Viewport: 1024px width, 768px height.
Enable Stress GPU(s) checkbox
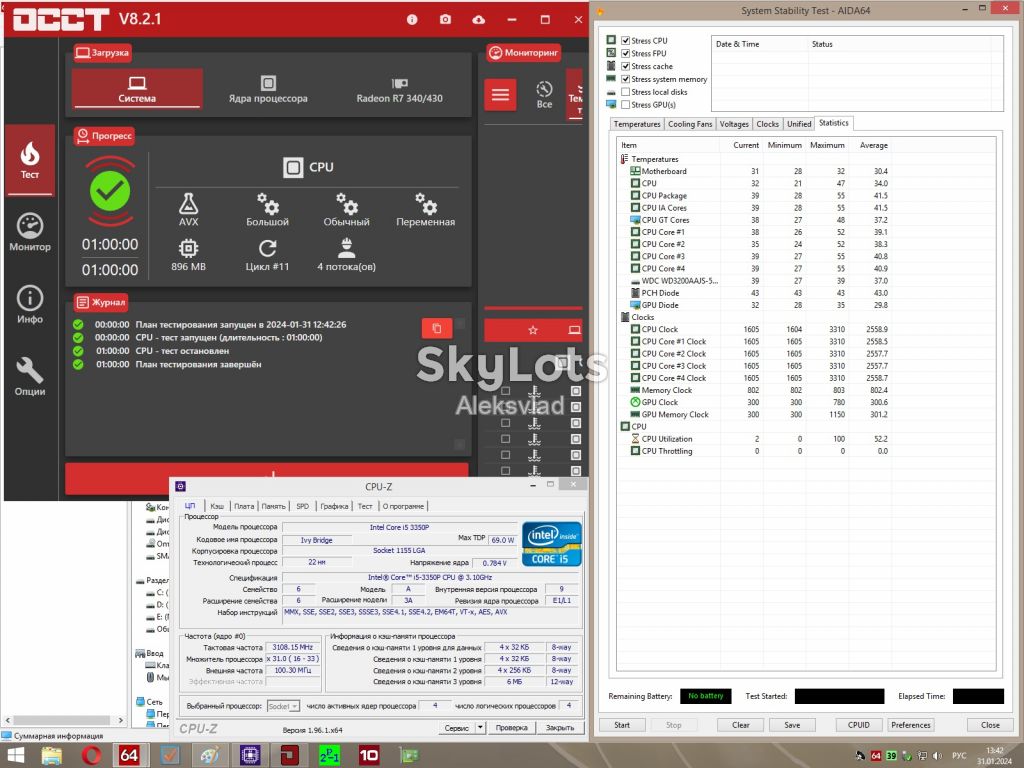[626, 104]
